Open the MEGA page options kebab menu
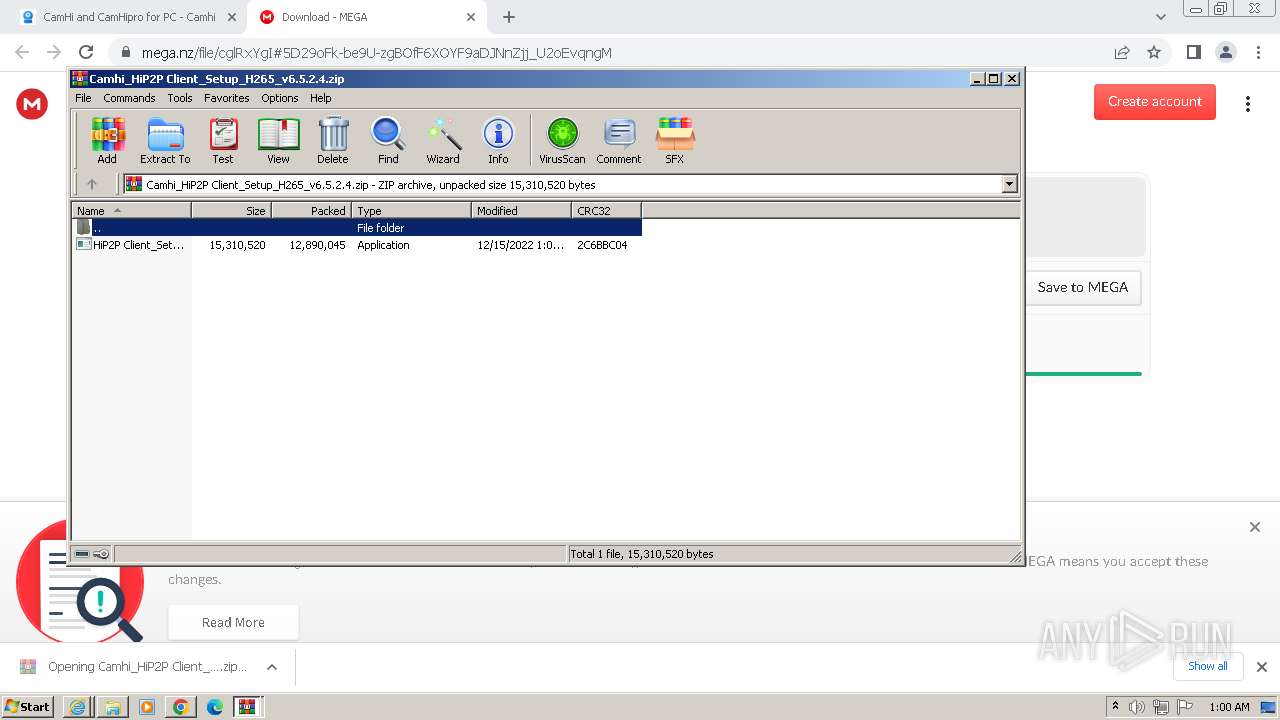The height and width of the screenshot is (720, 1280). tap(1247, 103)
